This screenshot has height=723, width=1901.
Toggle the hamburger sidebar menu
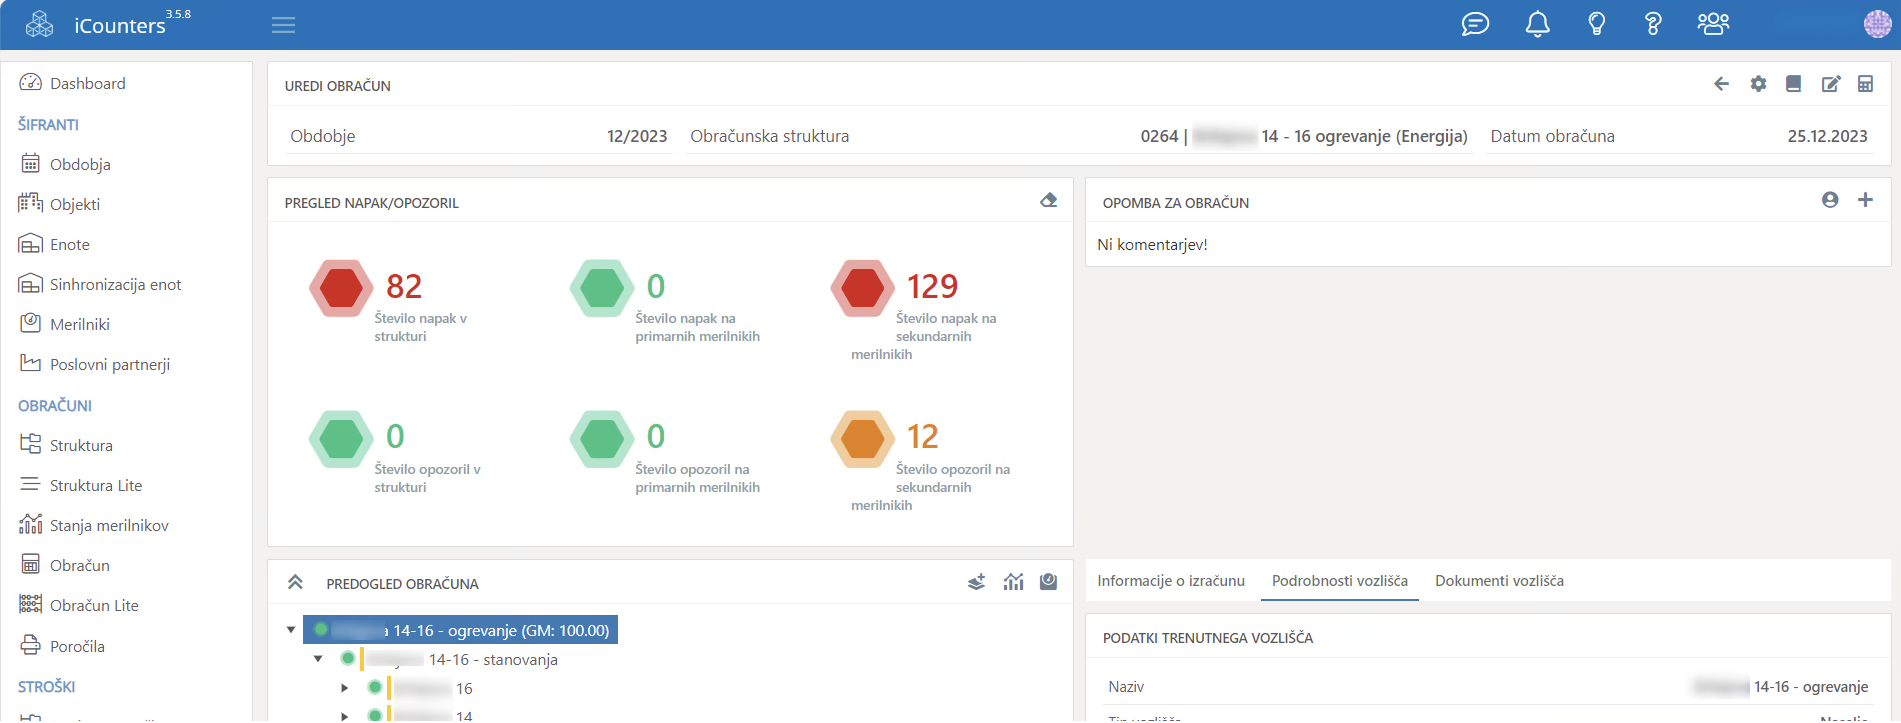[283, 25]
